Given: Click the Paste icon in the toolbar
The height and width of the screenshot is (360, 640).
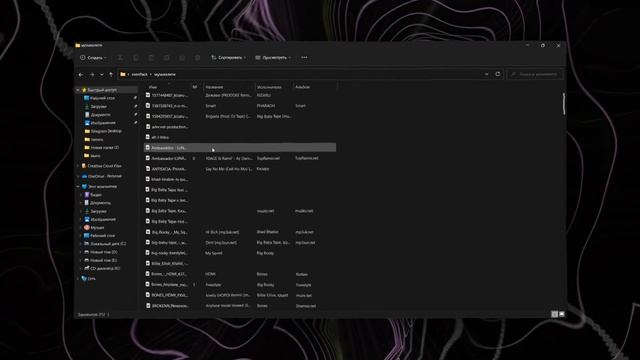Looking at the screenshot, I should coord(151,58).
